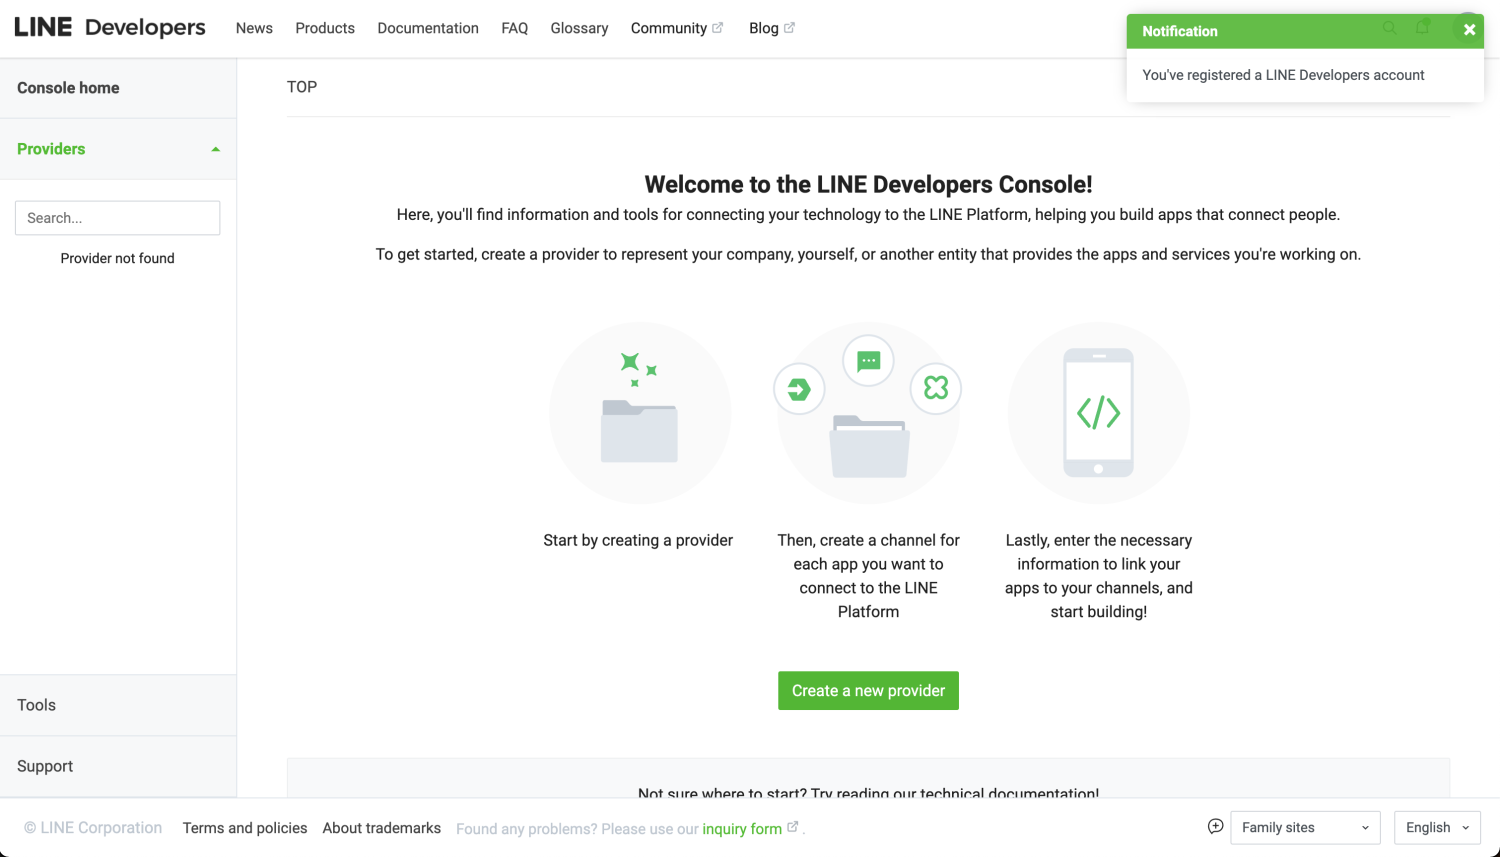Screen dimensions: 1500x857
Task: Click the external-link icon after inquiry form
Action: [x=793, y=826]
